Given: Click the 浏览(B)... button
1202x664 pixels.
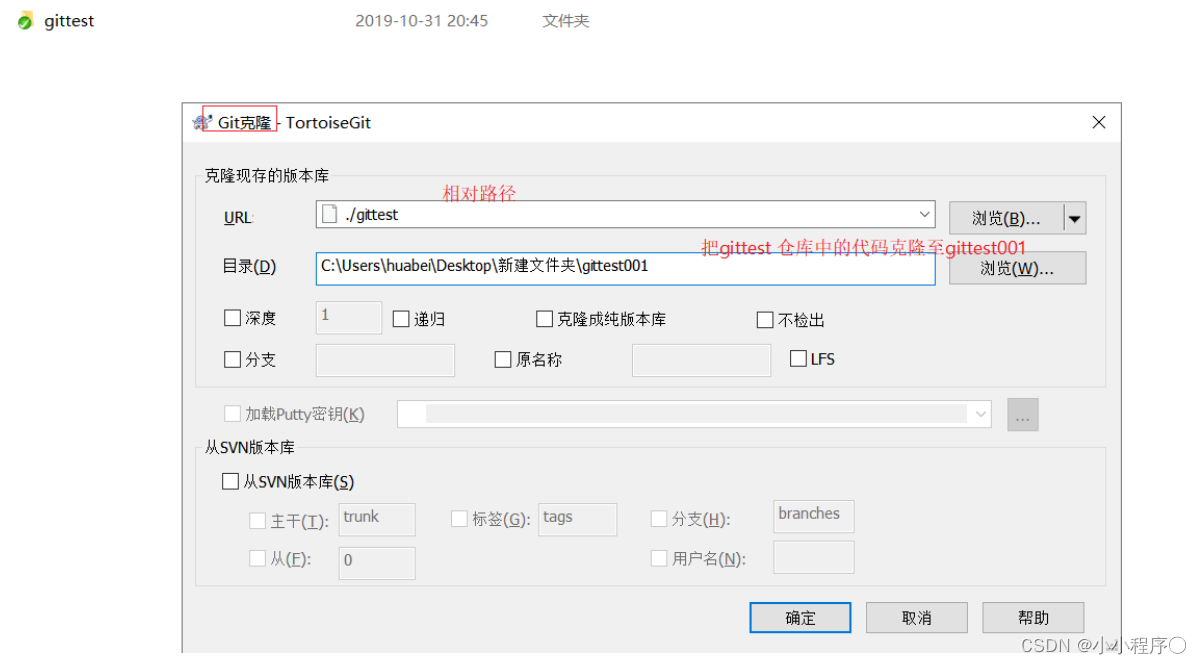Looking at the screenshot, I should 1006,217.
